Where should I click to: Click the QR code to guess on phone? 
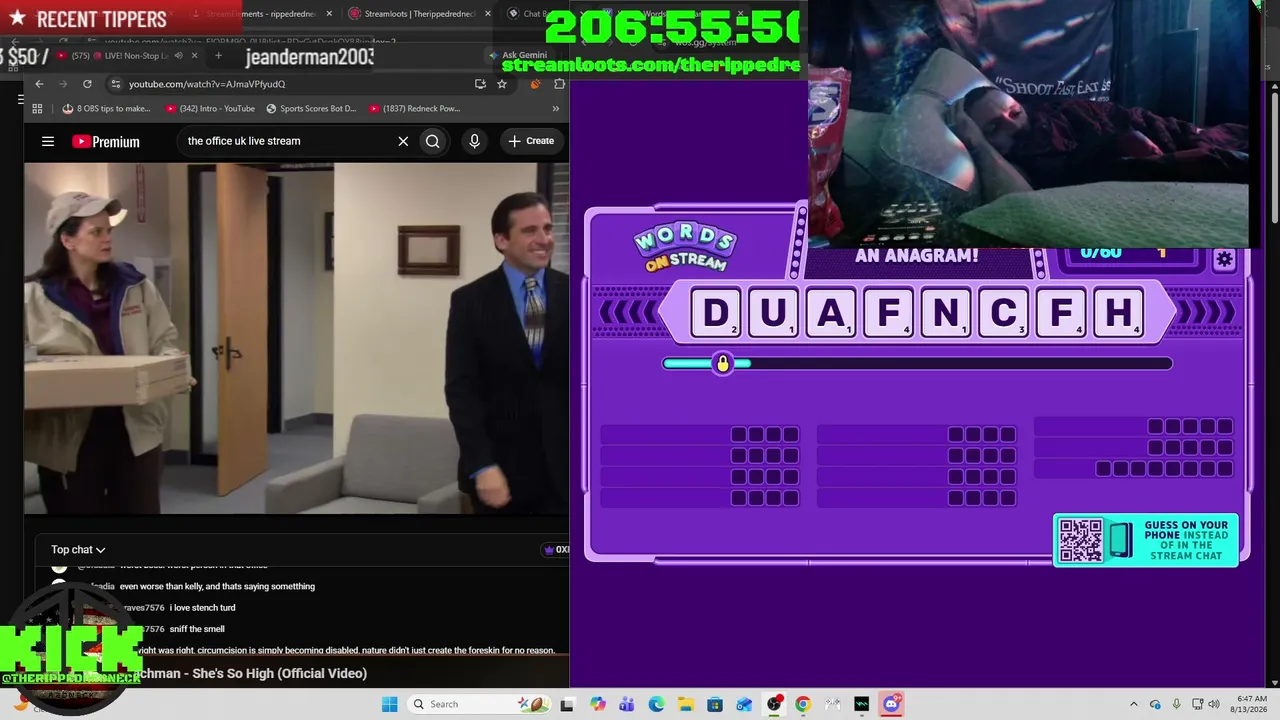tap(1081, 540)
